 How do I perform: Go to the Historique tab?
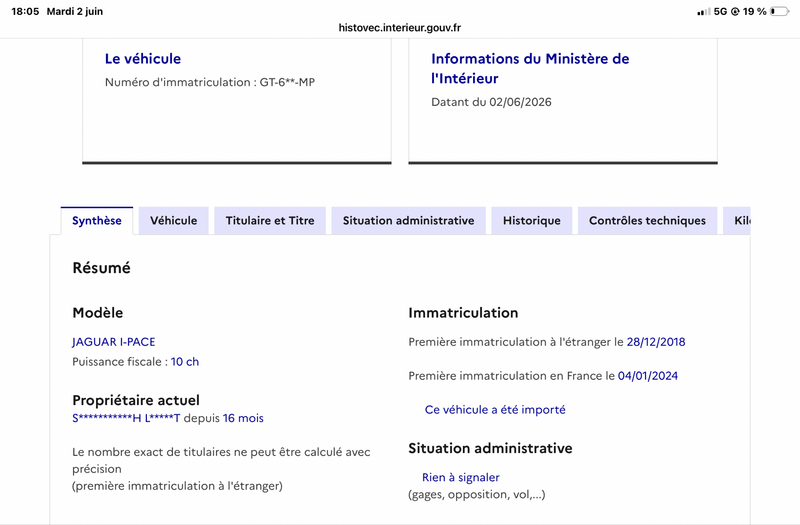(532, 221)
